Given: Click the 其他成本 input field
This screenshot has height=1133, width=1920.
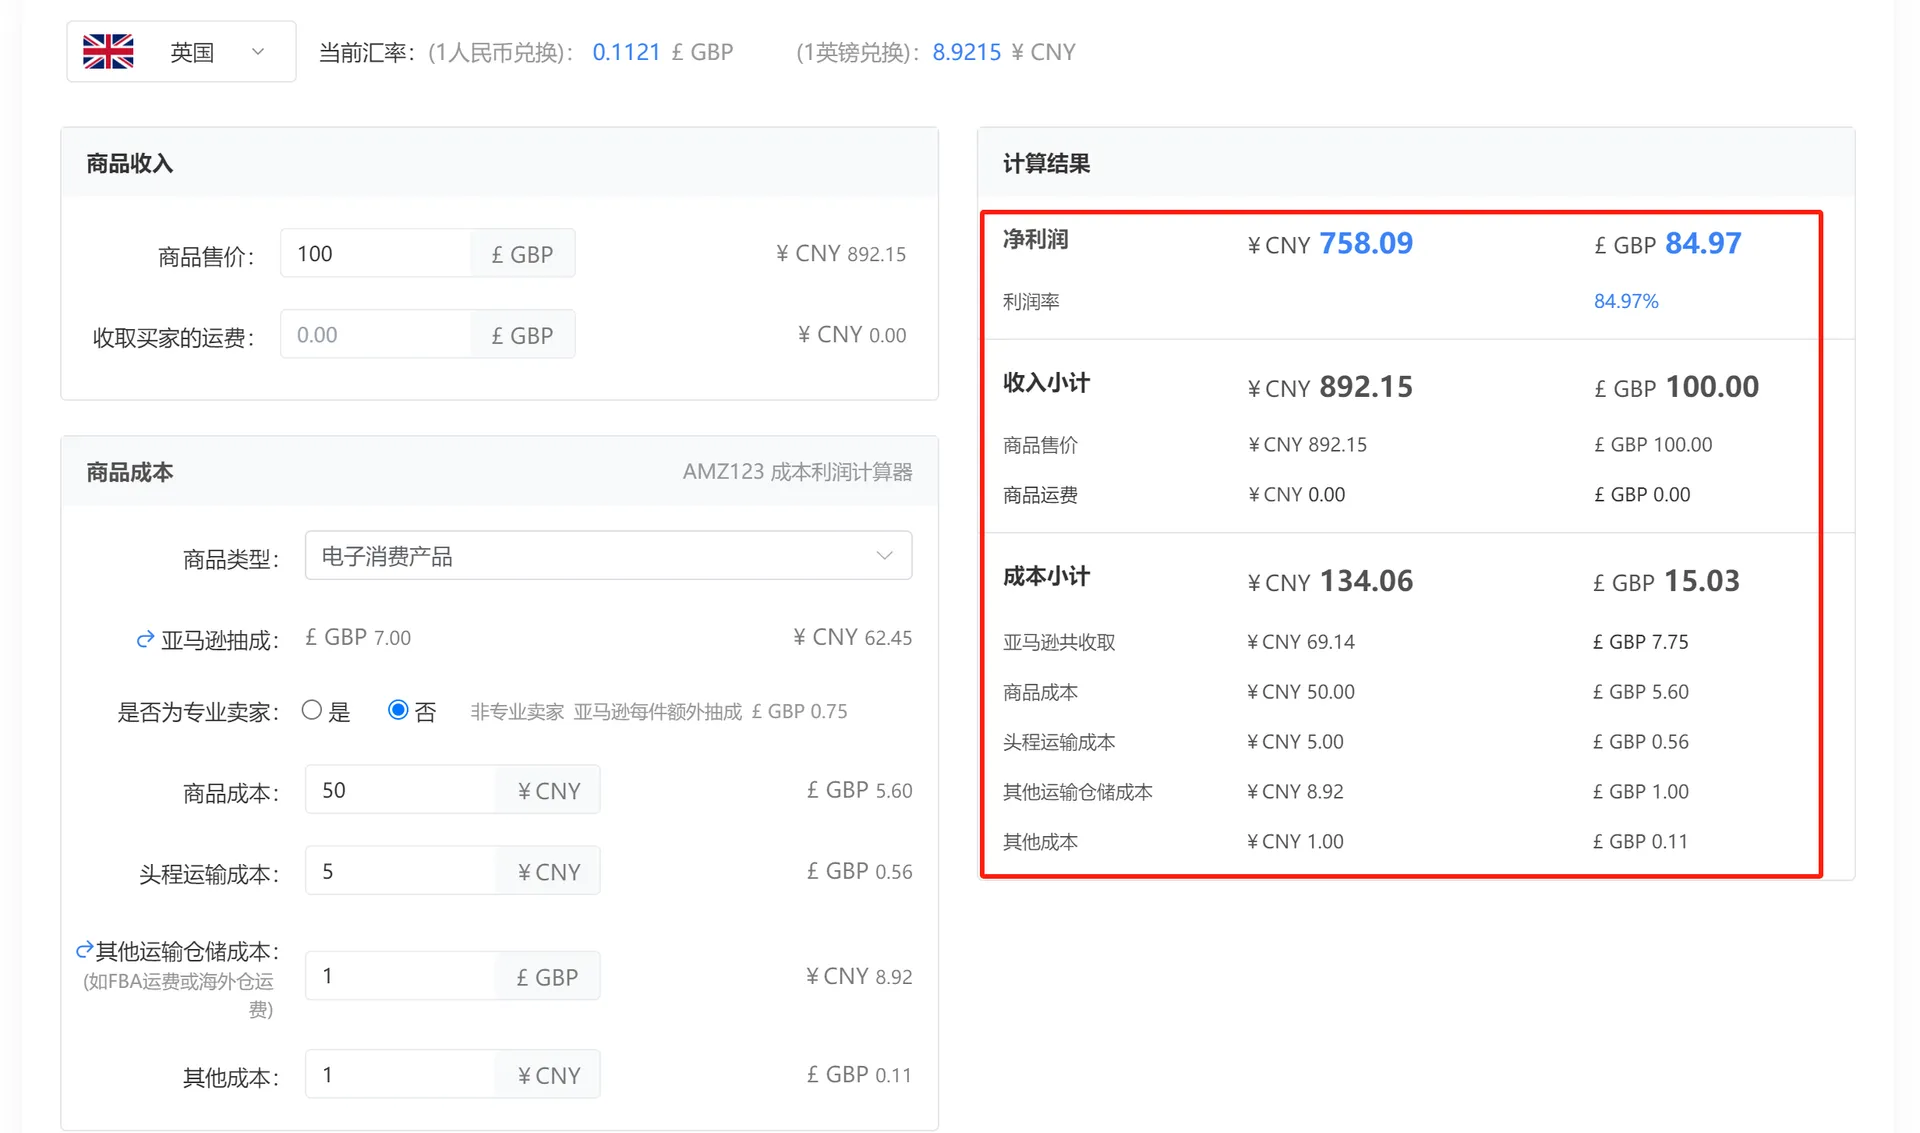Looking at the screenshot, I should [x=400, y=1075].
